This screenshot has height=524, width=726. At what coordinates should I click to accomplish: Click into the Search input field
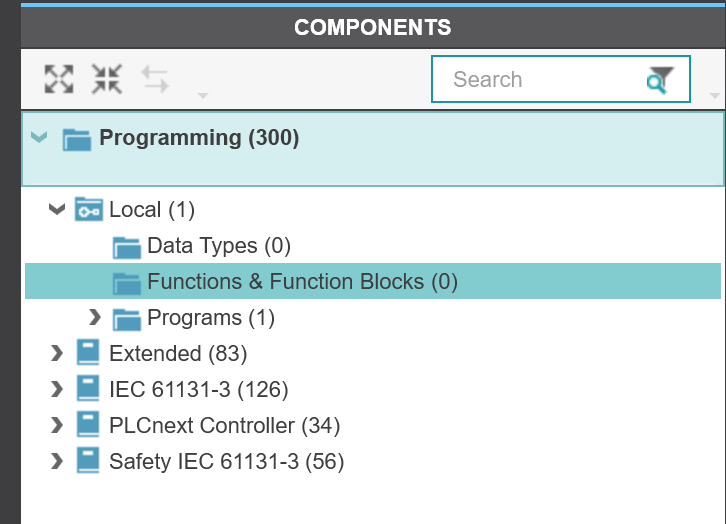point(546,79)
